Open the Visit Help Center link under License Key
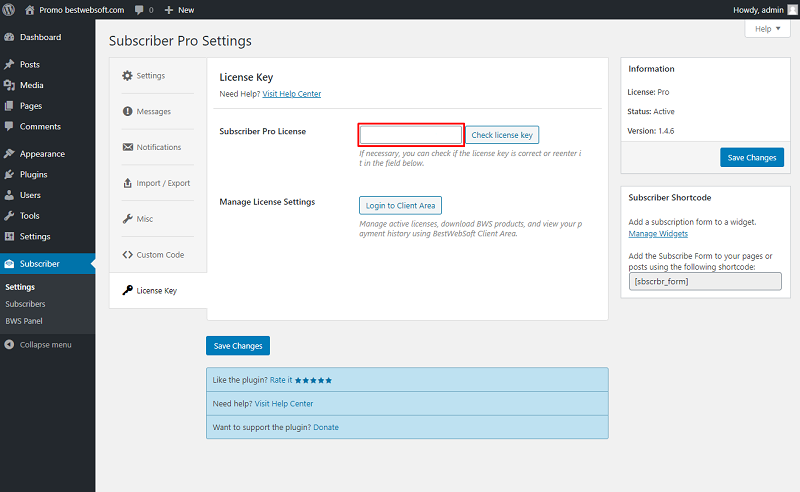 pyautogui.click(x=292, y=94)
